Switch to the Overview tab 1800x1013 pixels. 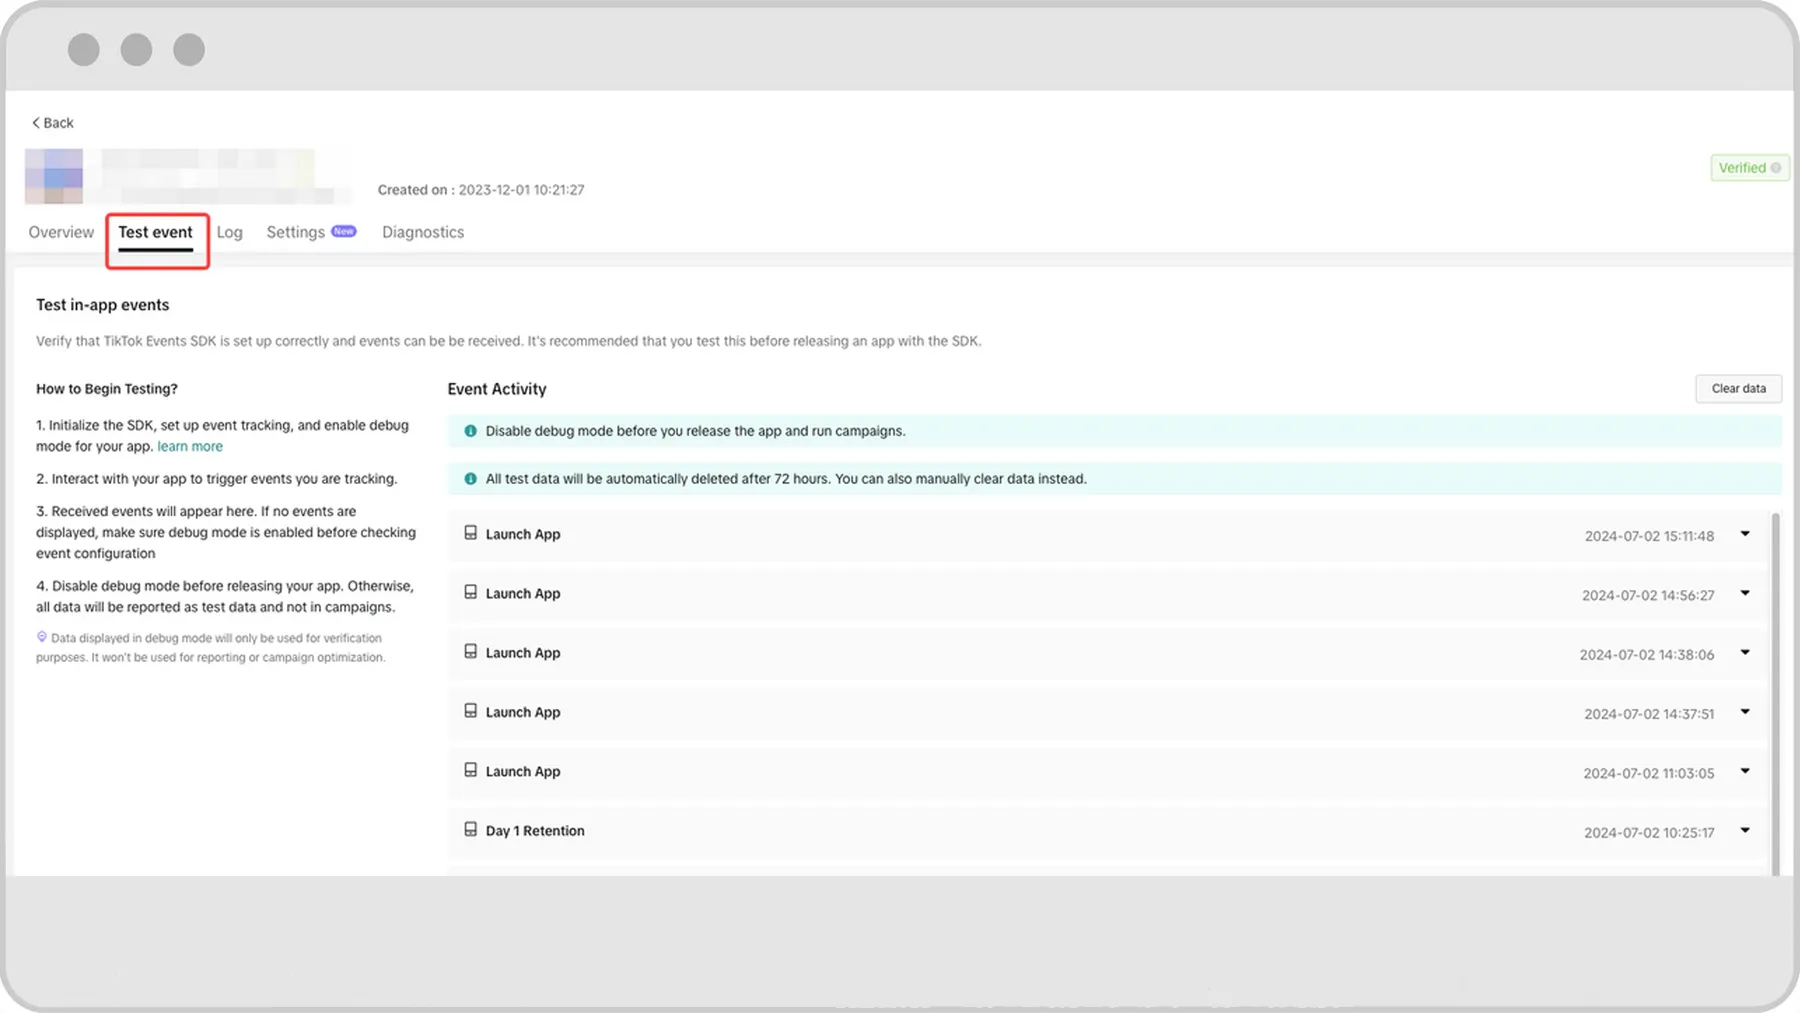pyautogui.click(x=61, y=232)
